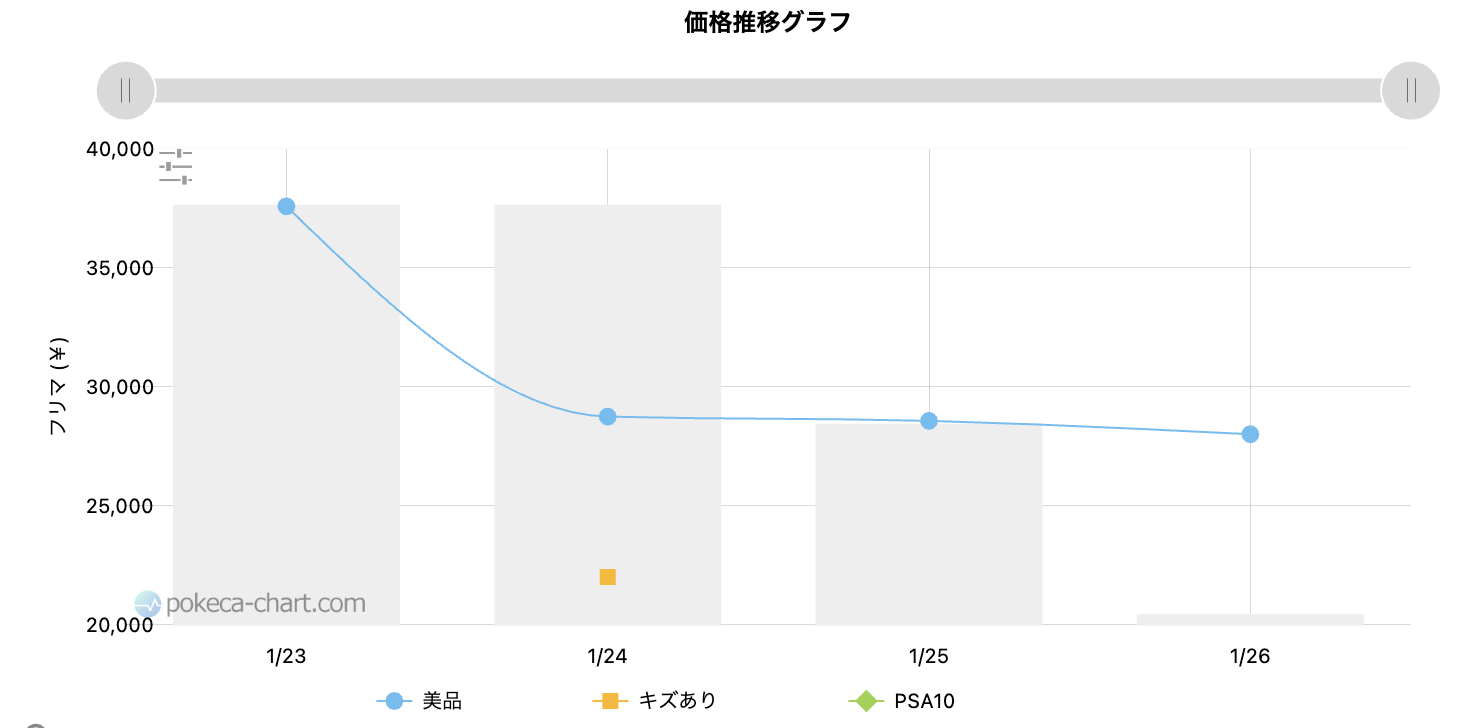Viewport: 1484px width, 728px height.
Task: Toggle the 美品 legend series
Action: 420,701
